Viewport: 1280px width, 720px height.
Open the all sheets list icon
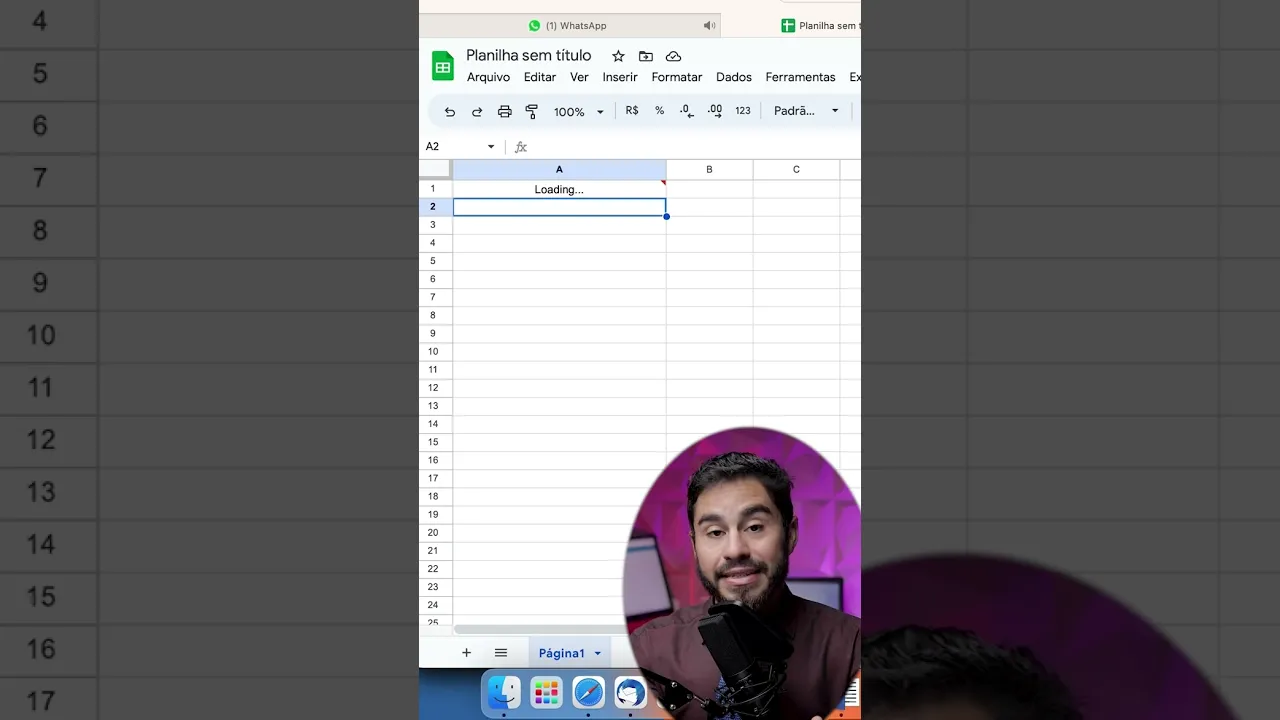[x=501, y=653]
